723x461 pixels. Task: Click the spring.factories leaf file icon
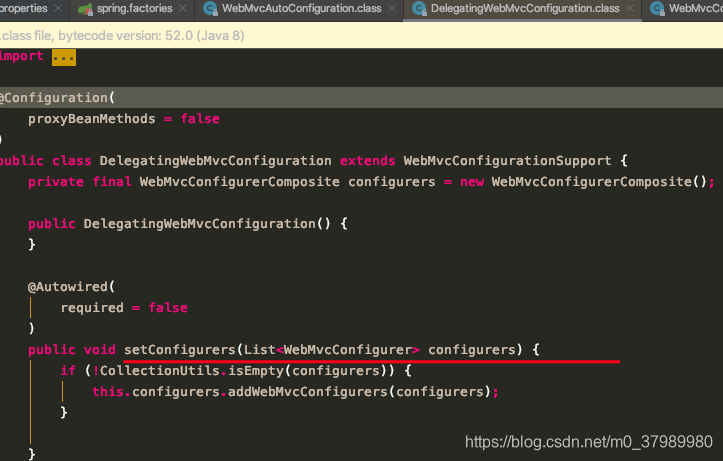coord(85,9)
